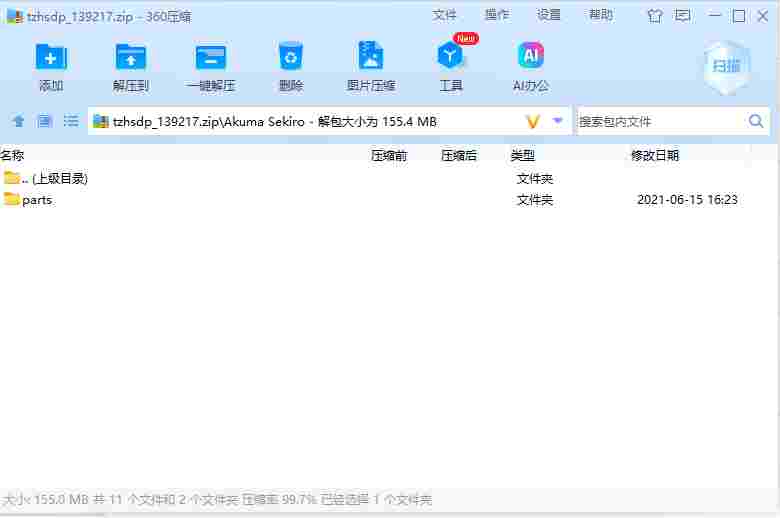
Task: Click the 360压缩 app icon in title bar
Action: [14, 16]
